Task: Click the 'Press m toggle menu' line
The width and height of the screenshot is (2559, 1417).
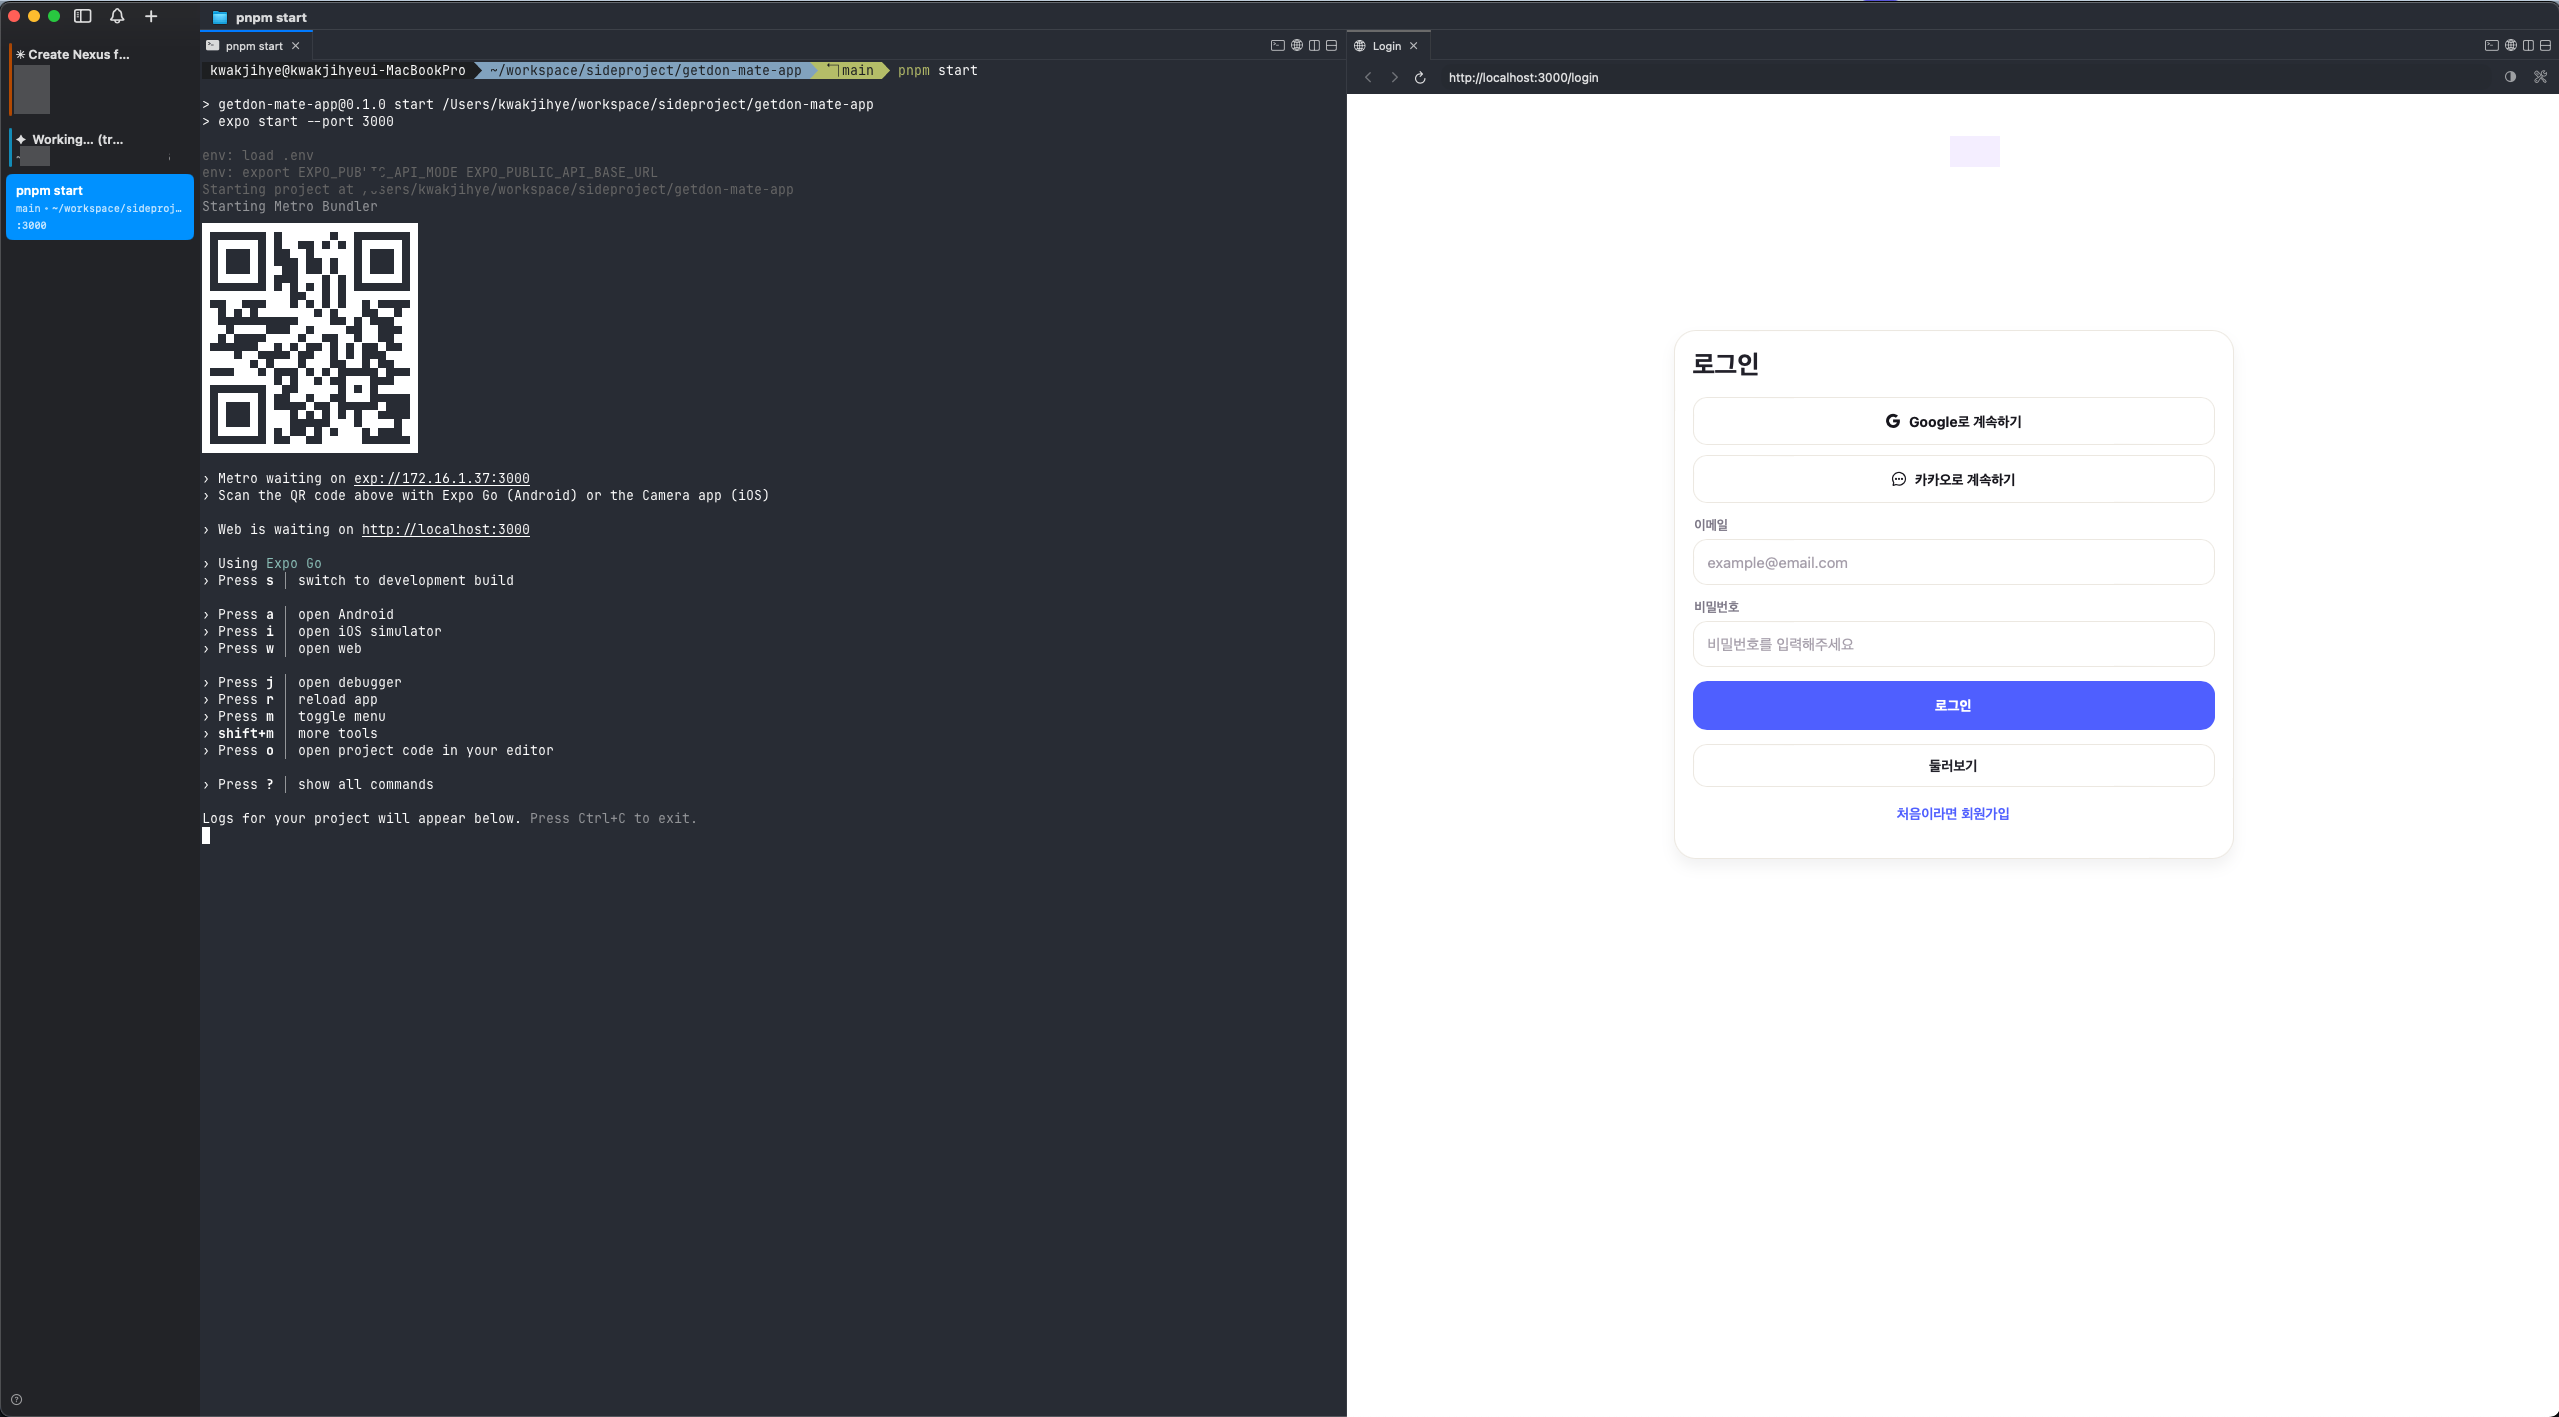Action: point(294,716)
